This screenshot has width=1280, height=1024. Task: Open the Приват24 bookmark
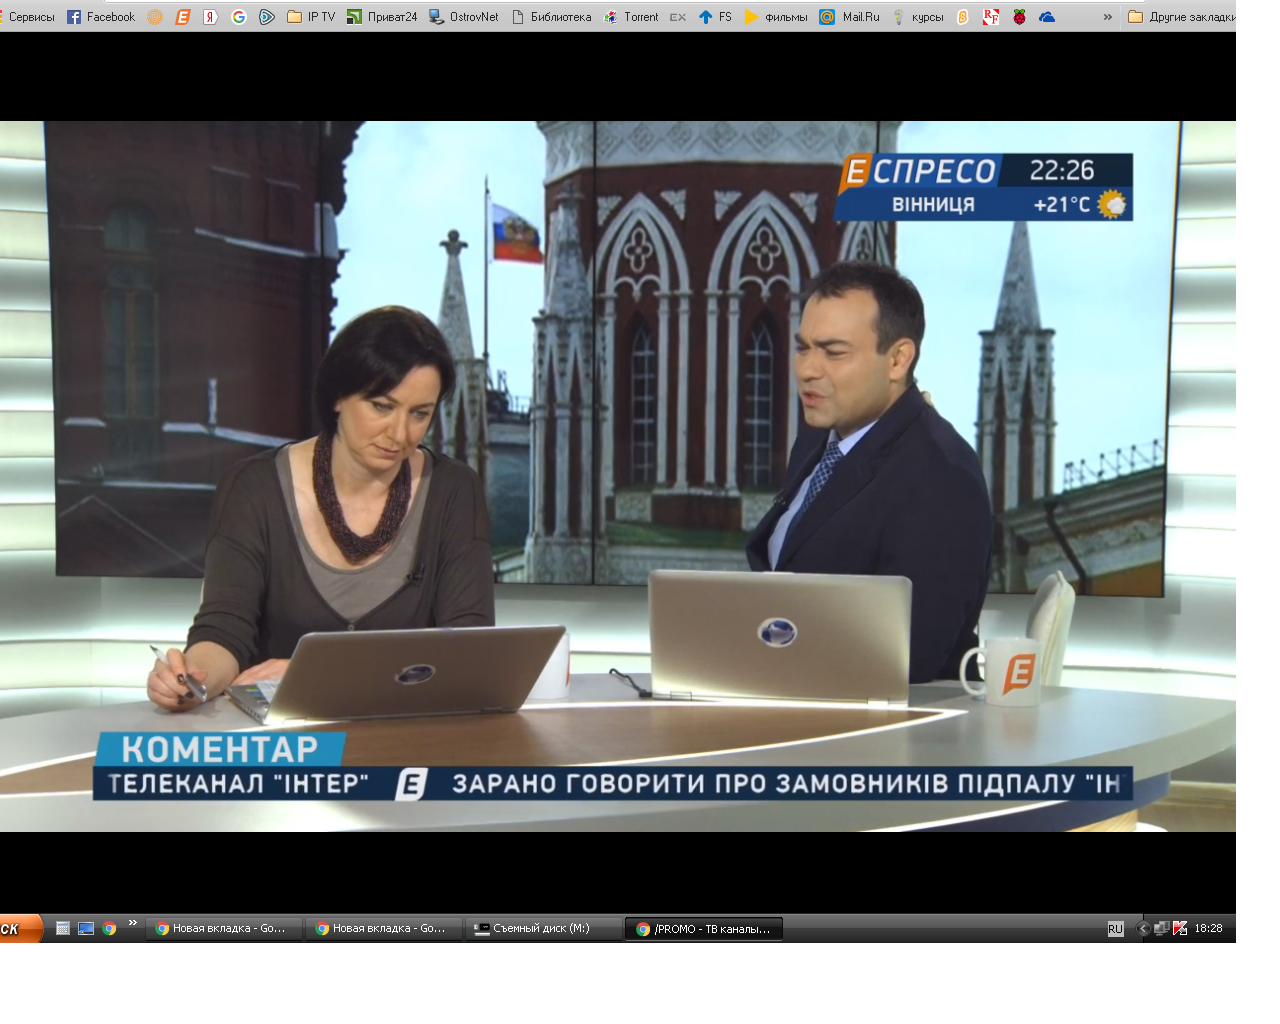click(x=382, y=17)
